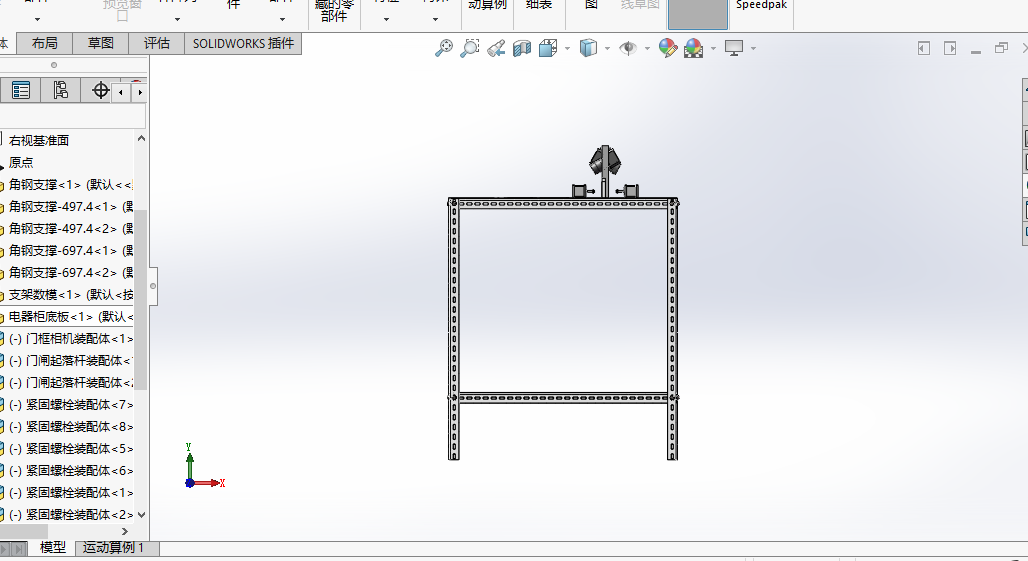Screen dimensions: 1028x561
Task: Click the right arrow of manager tabs
Action: (x=140, y=92)
